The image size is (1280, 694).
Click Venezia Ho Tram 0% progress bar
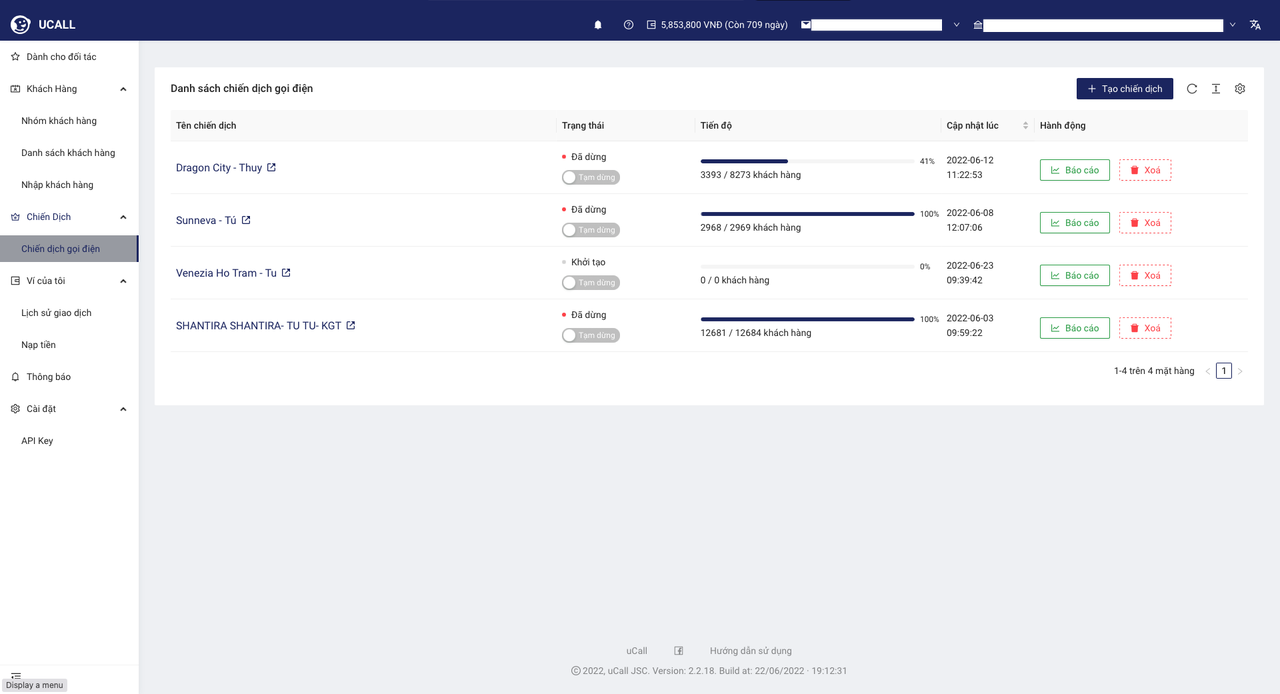coord(807,267)
